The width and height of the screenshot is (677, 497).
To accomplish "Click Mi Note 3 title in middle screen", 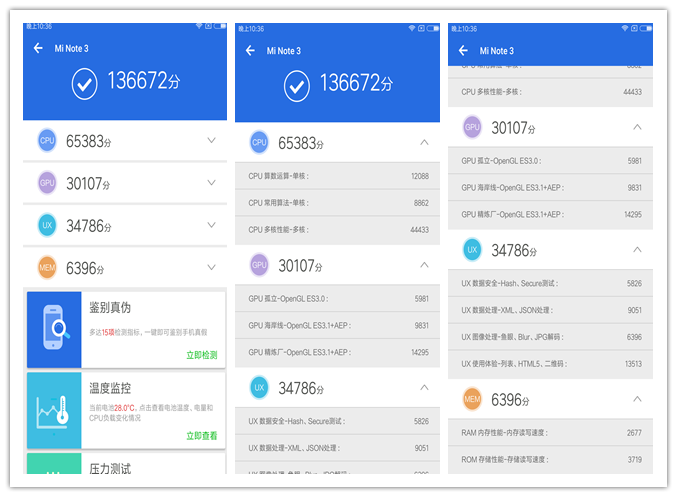I will [284, 51].
